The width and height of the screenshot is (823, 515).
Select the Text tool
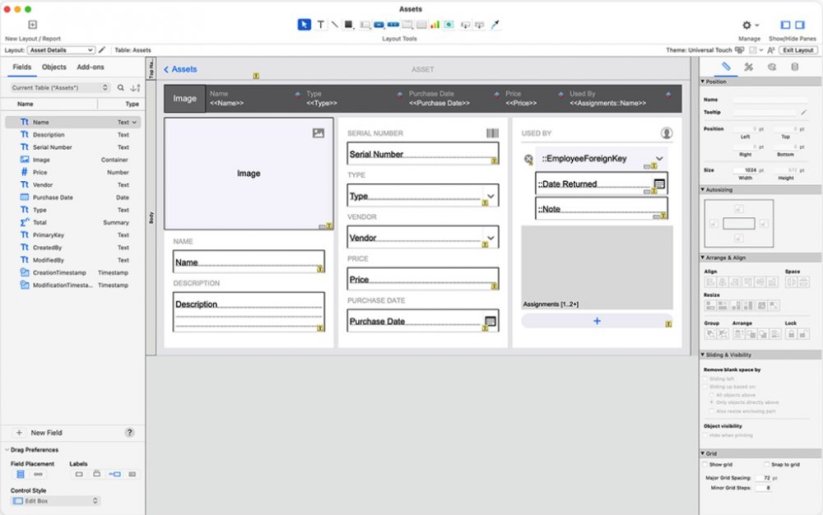point(321,25)
